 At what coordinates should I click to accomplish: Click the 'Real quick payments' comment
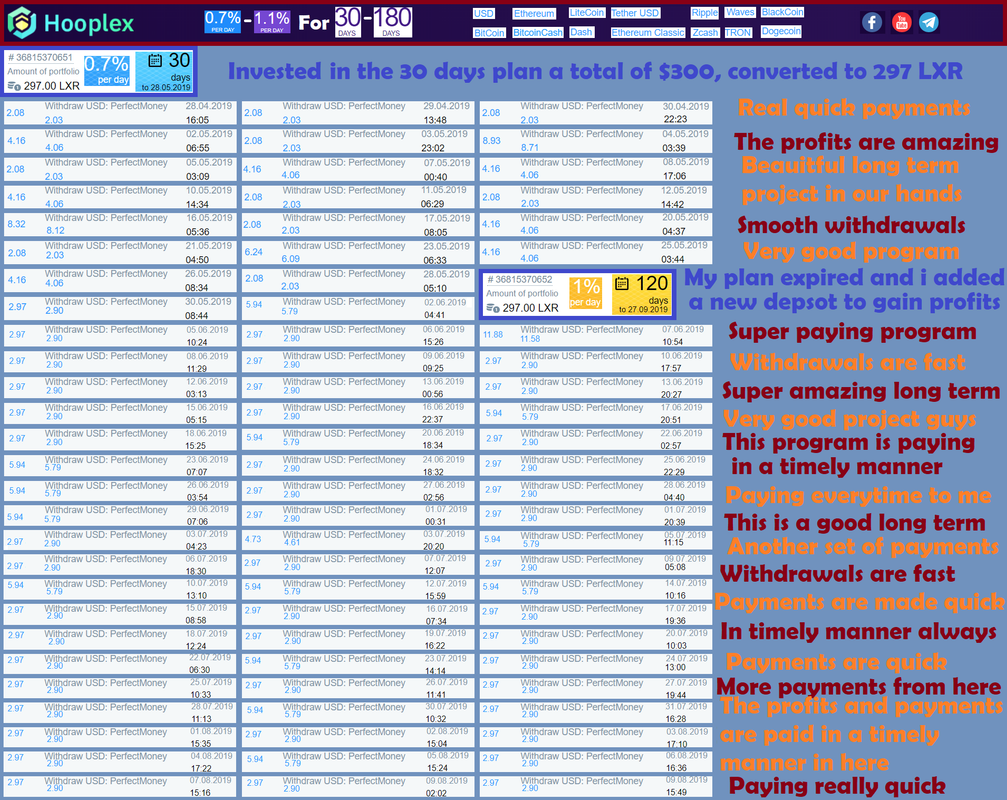[854, 107]
